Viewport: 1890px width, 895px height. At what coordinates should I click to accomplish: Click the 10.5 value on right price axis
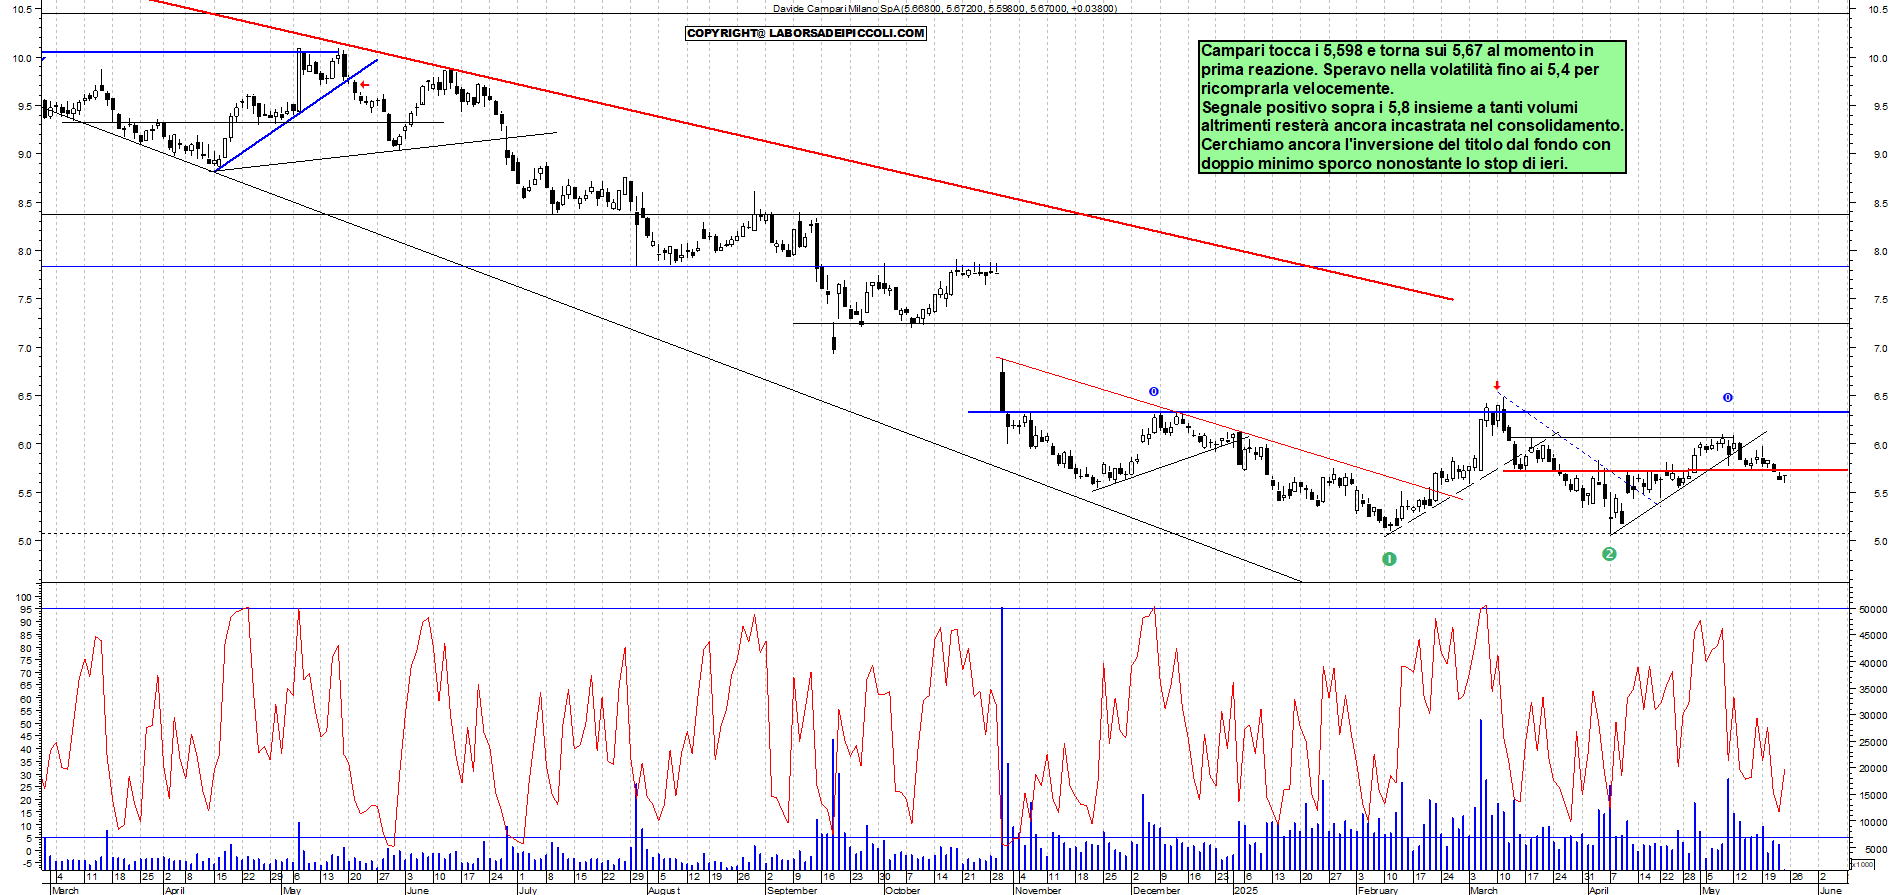(1878, 9)
